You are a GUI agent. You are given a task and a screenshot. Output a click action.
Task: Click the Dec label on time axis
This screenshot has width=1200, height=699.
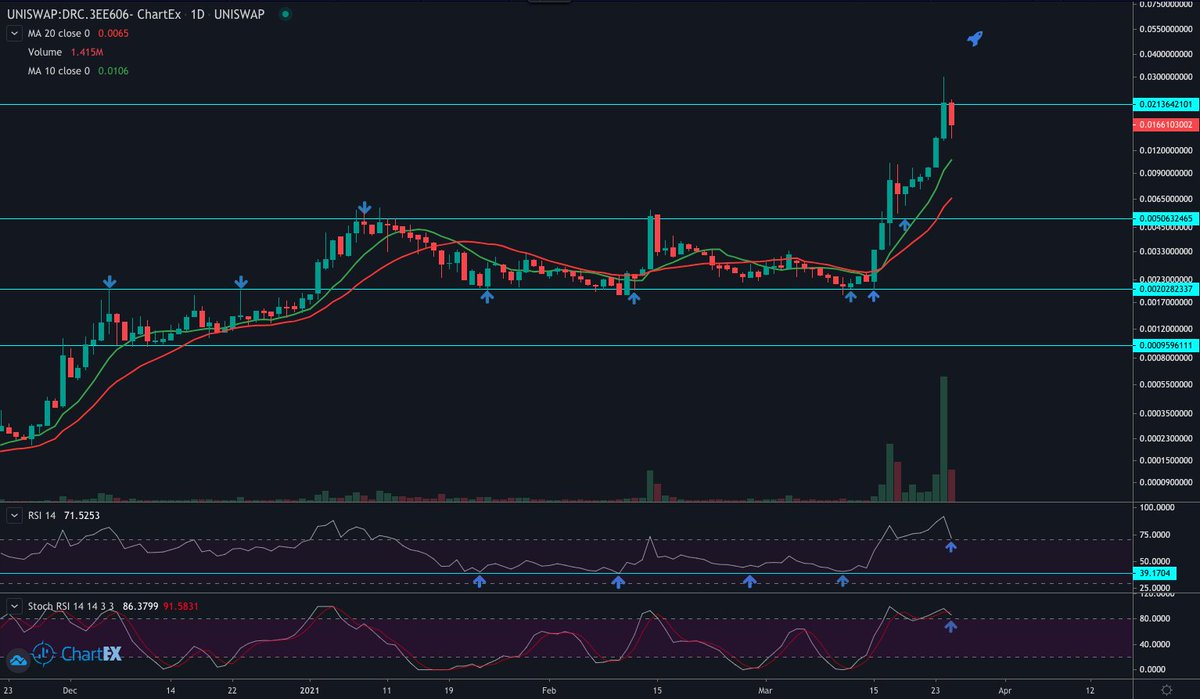pyautogui.click(x=68, y=689)
